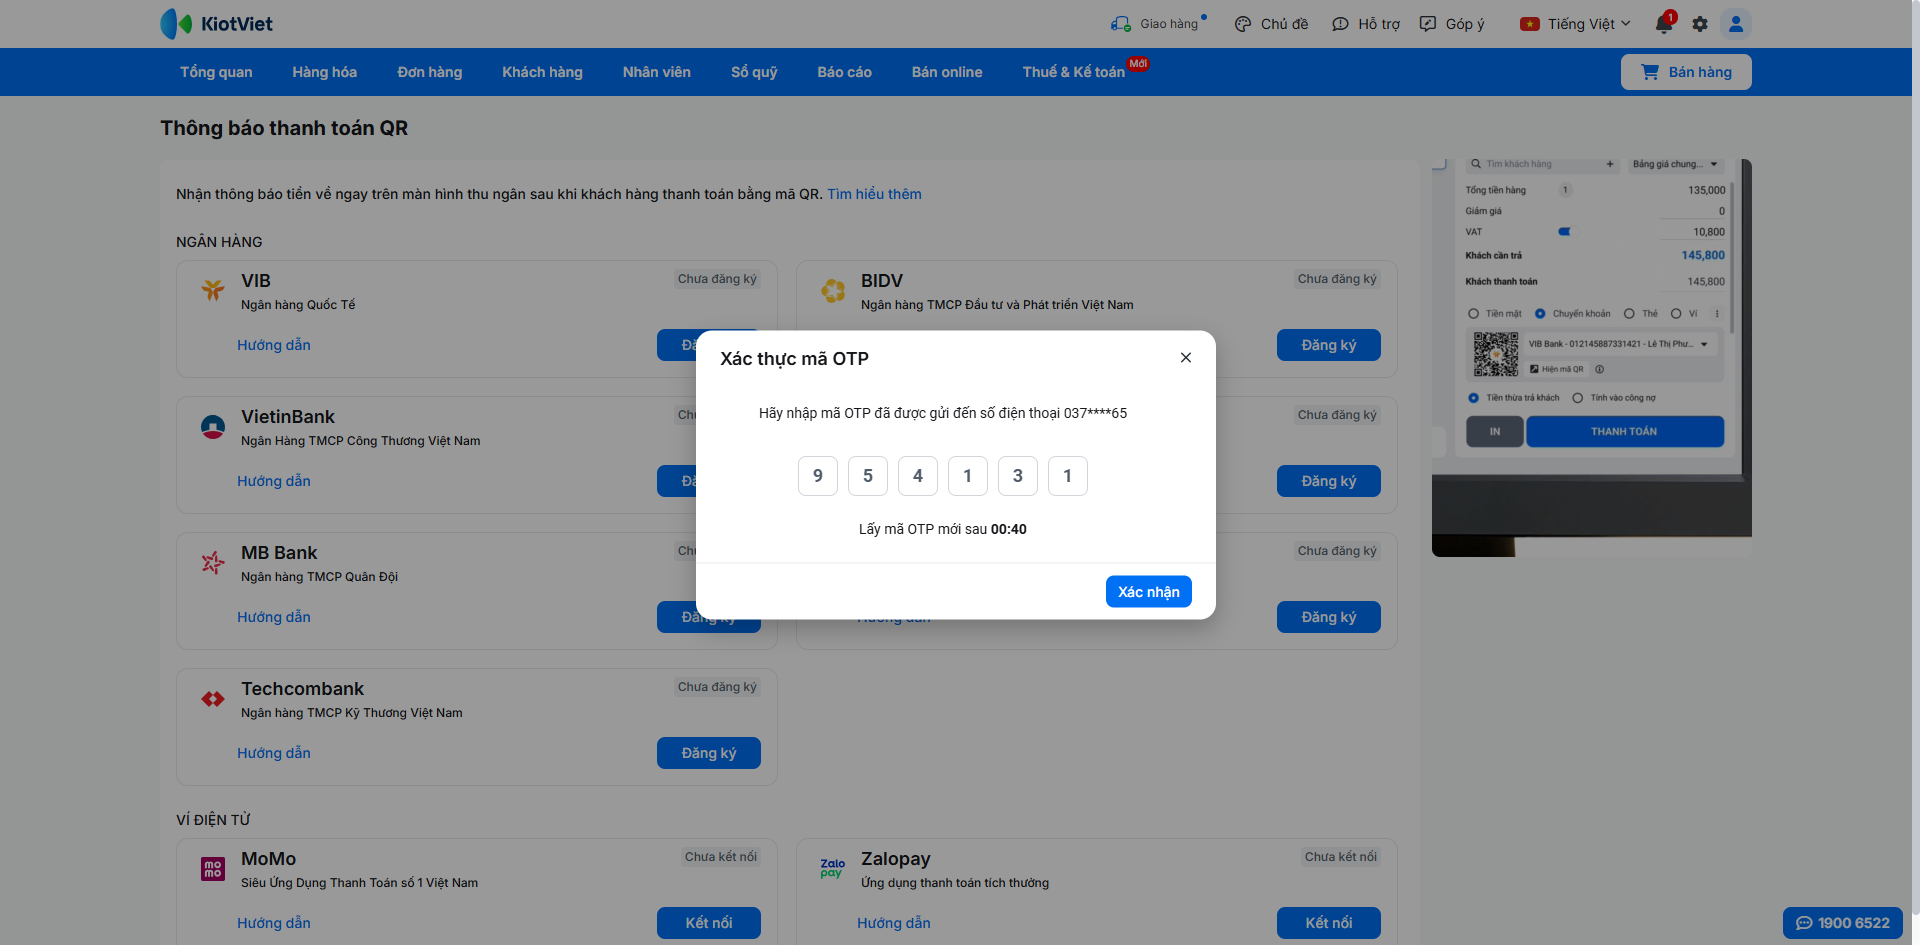The image size is (1920, 945).
Task: Open Góp ý feedback icon
Action: (1428, 24)
